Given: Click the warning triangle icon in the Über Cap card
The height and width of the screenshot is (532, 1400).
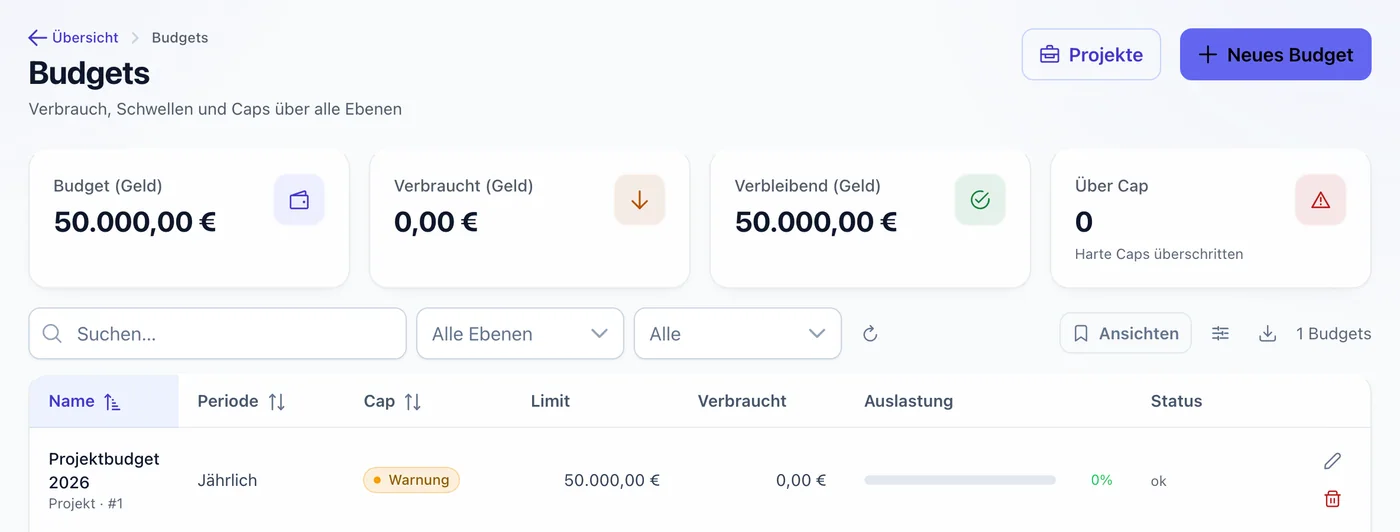Looking at the screenshot, I should point(1320,200).
